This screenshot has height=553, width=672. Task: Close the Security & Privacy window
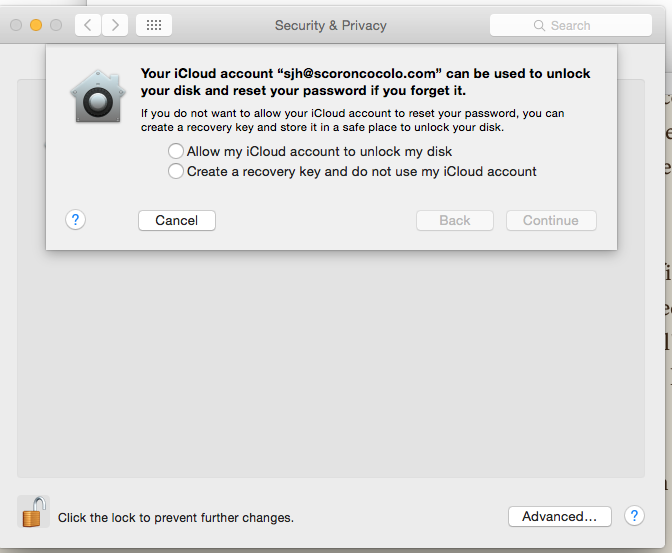coord(16,24)
